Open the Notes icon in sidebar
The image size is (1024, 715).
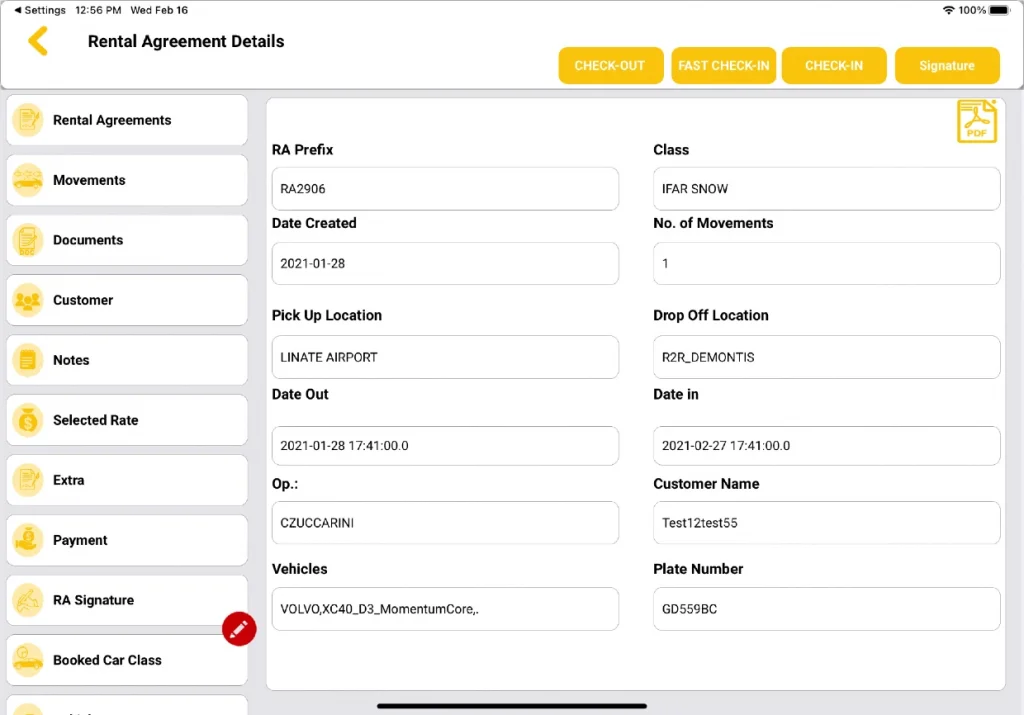pos(27,360)
